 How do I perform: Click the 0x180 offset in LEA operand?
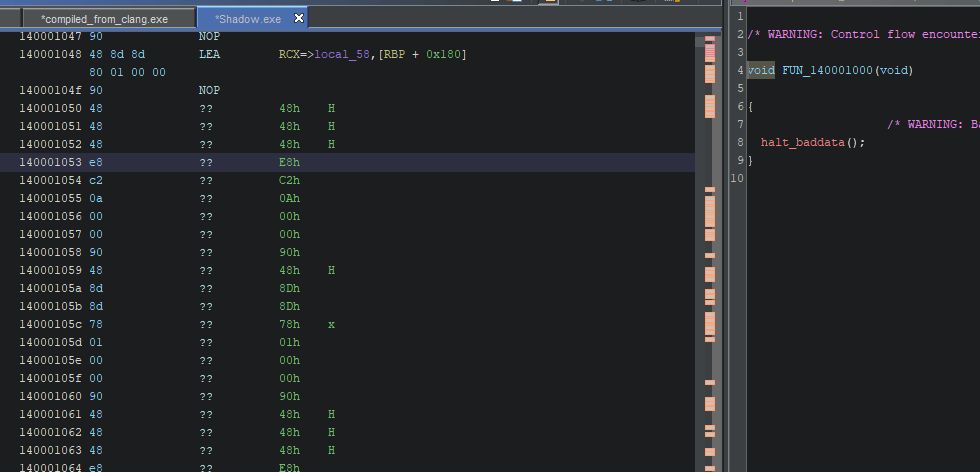pos(443,54)
